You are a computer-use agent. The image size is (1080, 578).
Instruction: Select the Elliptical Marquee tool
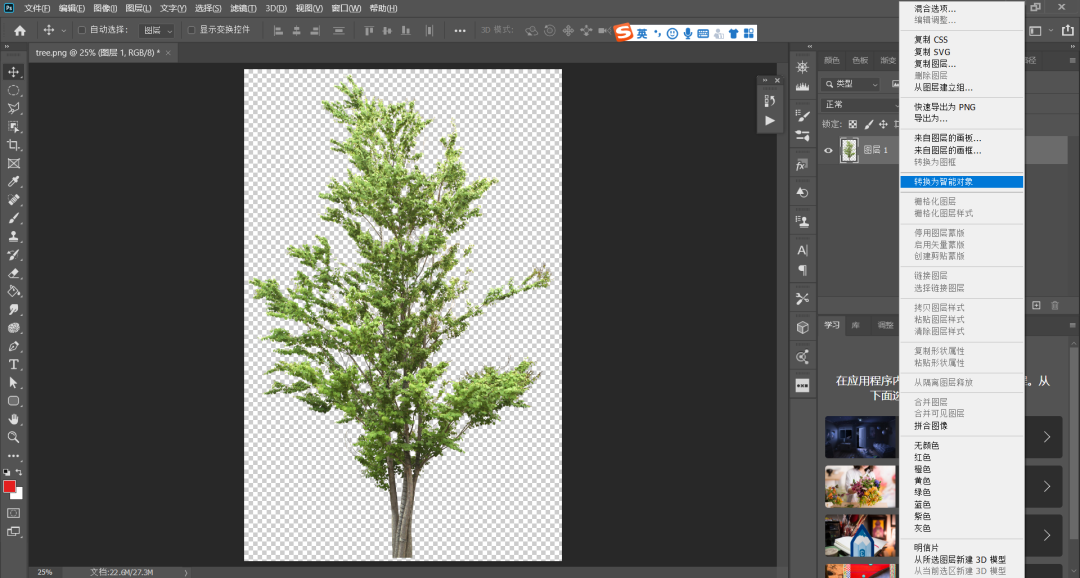(x=13, y=90)
